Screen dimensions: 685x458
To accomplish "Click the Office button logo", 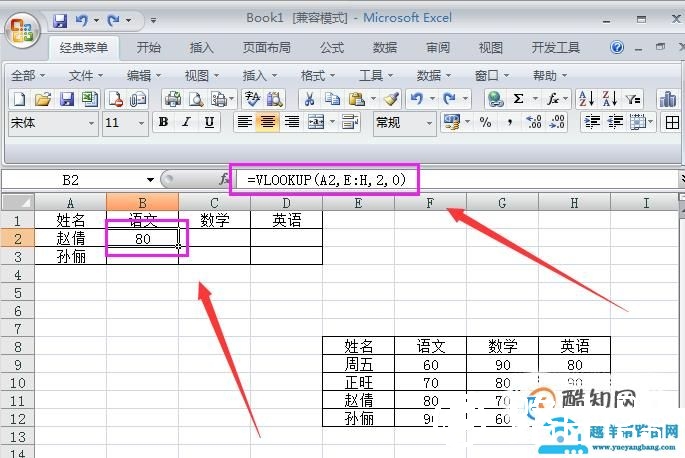I will 22,31.
